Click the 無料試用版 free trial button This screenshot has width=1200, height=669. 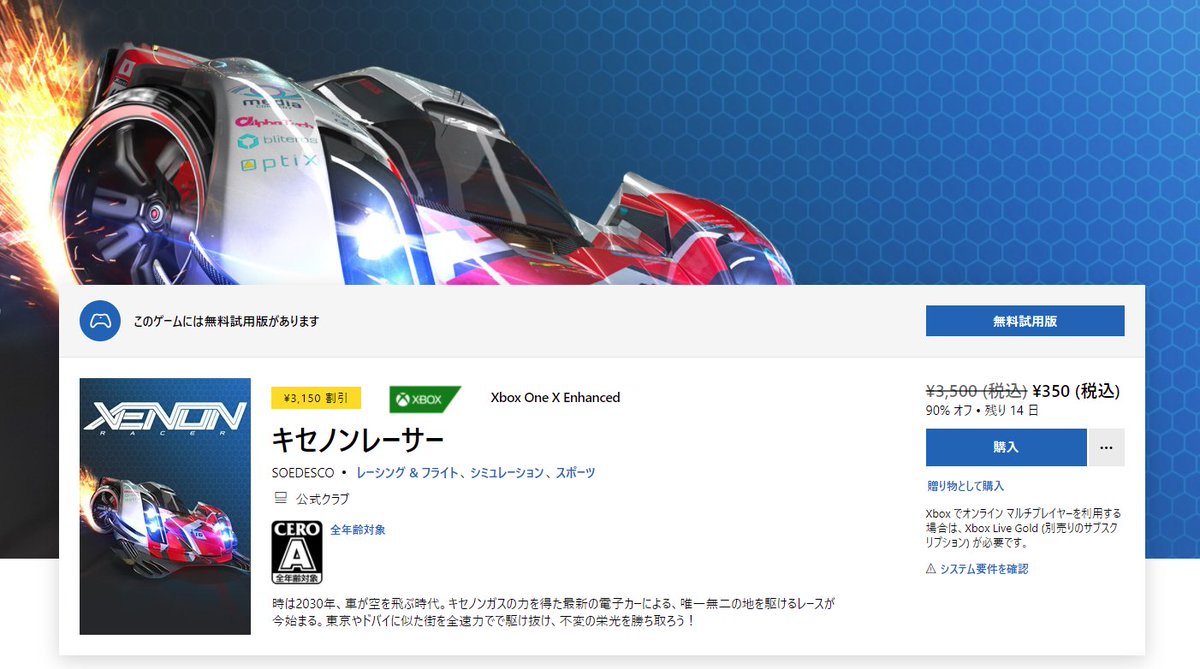(1025, 321)
